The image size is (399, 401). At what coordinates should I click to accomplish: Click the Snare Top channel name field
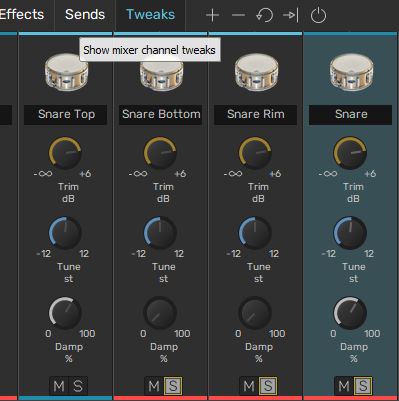[65, 115]
